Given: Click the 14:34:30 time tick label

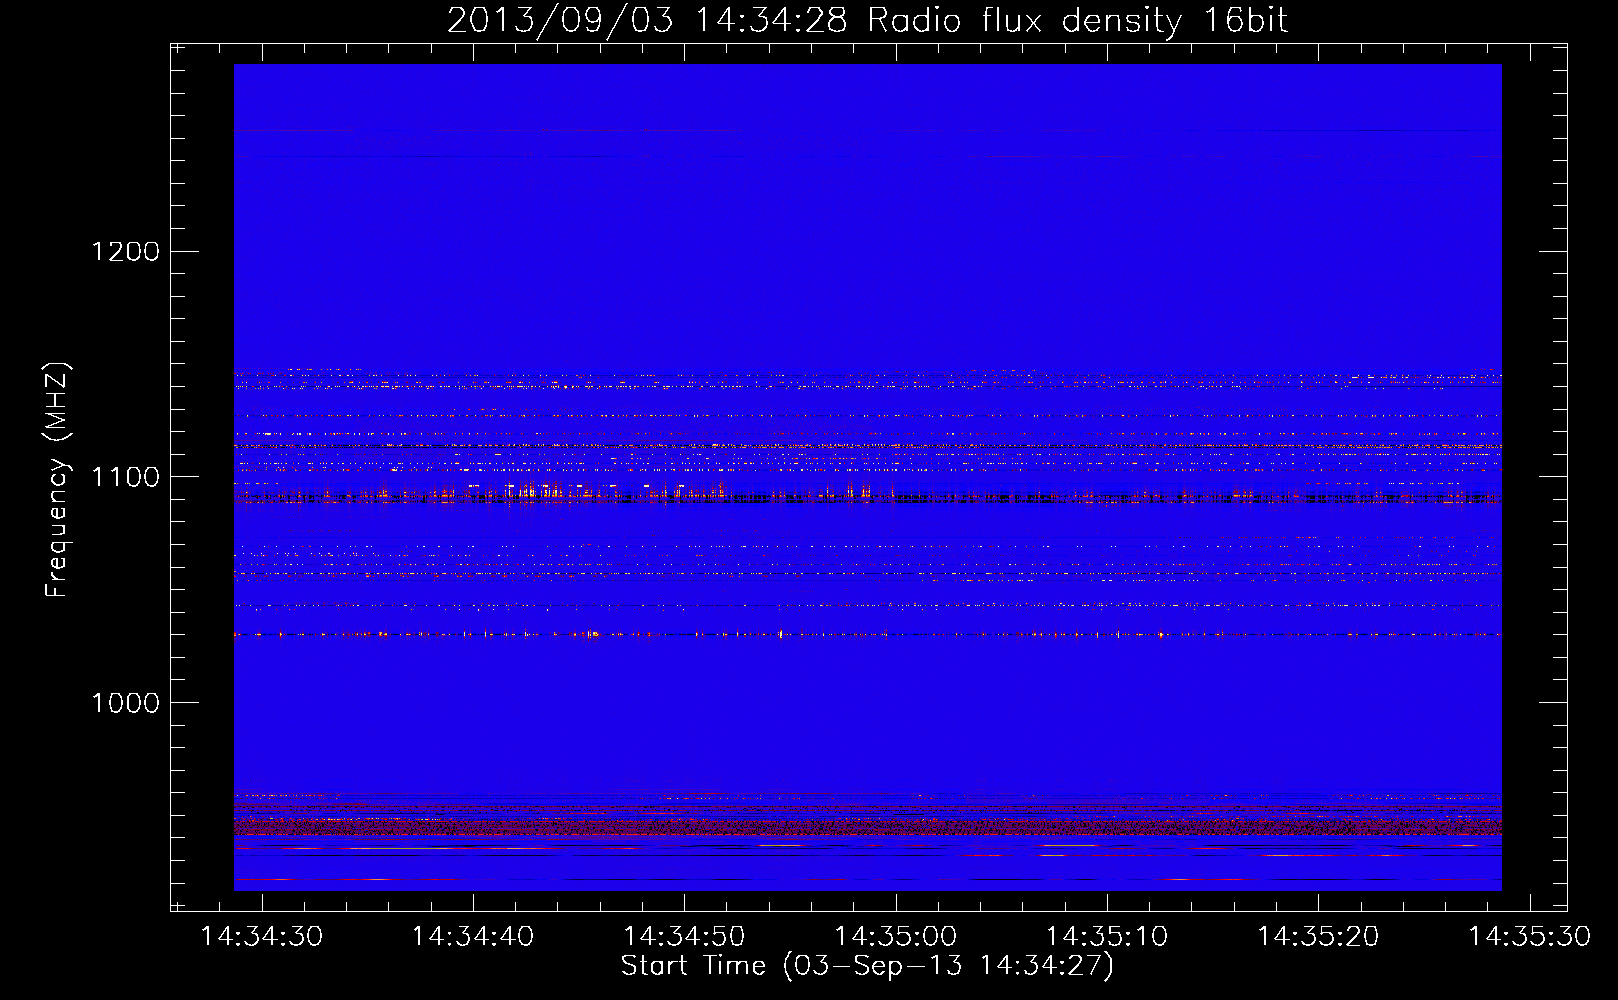Looking at the screenshot, I should tap(262, 937).
